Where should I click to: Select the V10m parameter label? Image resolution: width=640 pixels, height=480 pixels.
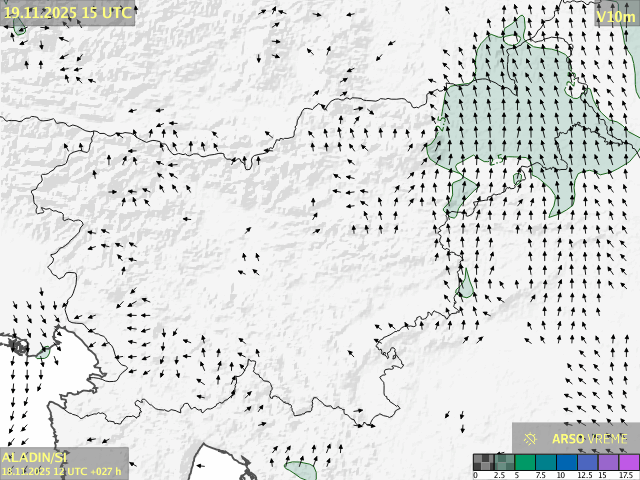[x=615, y=16]
